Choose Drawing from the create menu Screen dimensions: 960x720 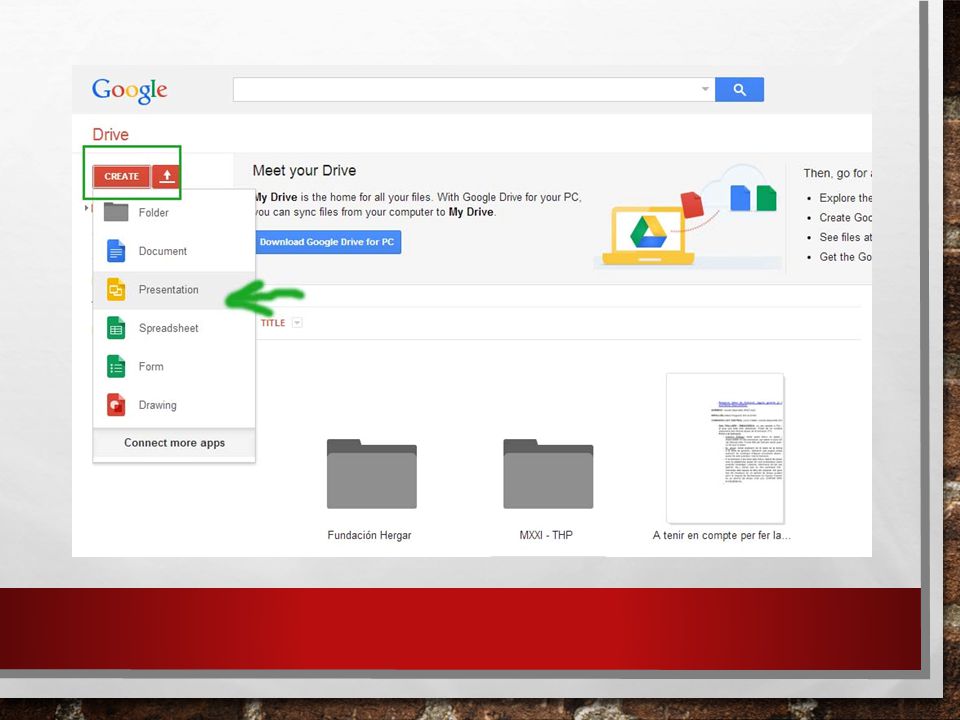pos(174,405)
